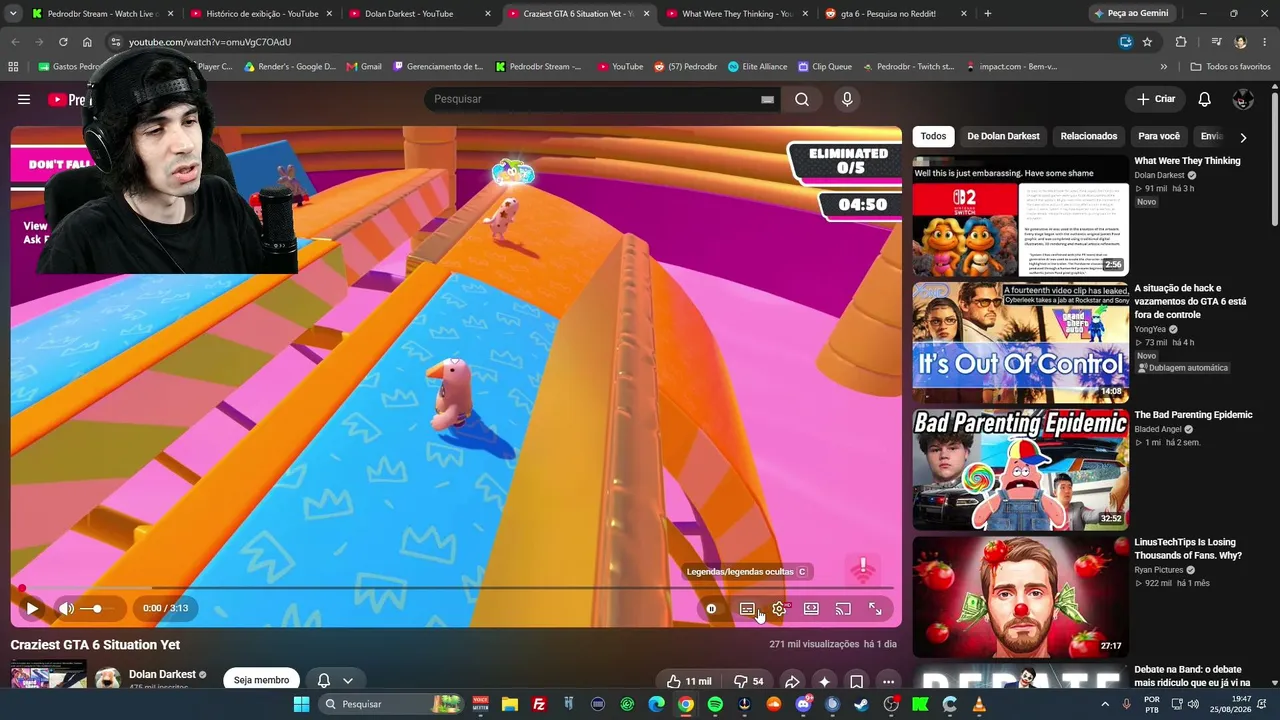Save the video using the bookmark icon
The image size is (1280, 720).
coord(856,681)
